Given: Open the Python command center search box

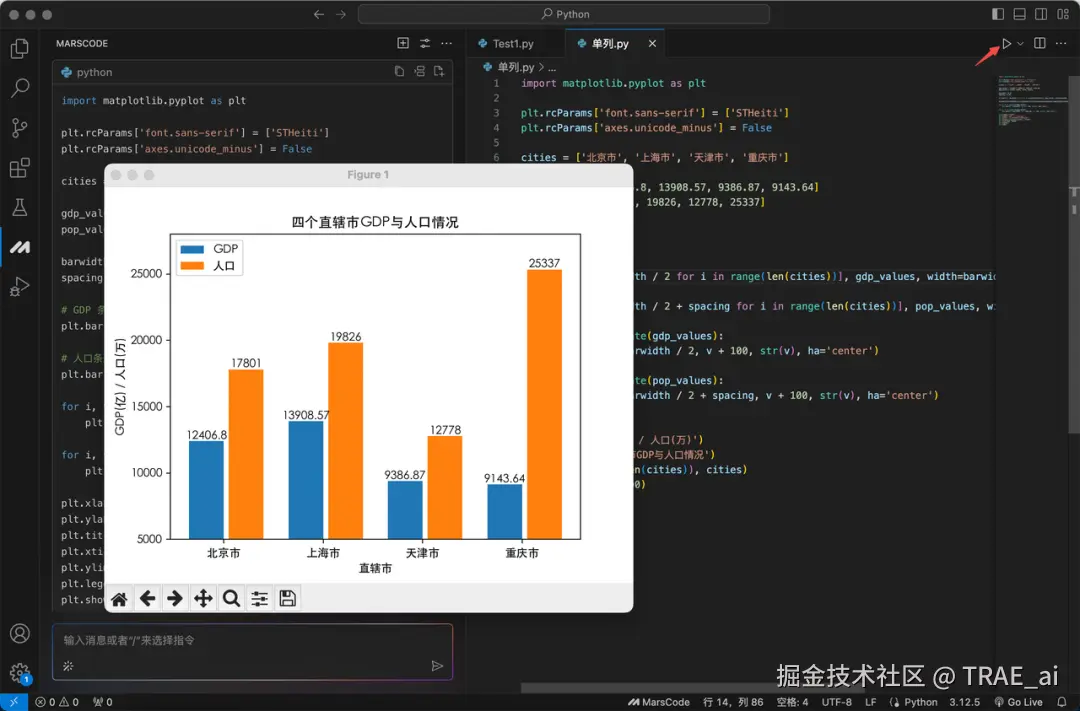Looking at the screenshot, I should coord(563,14).
